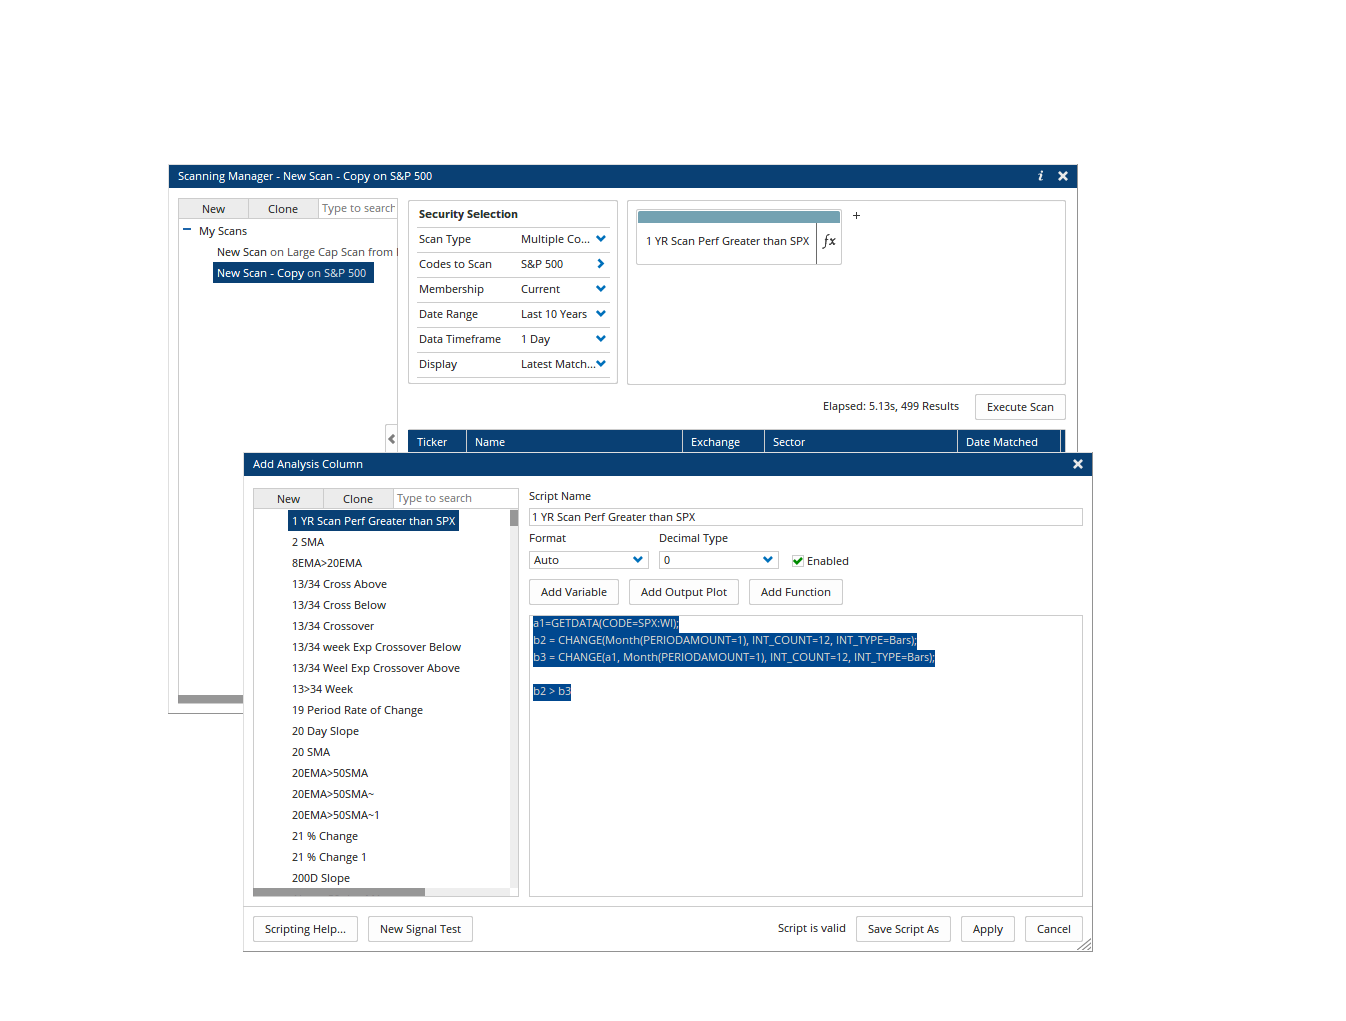Select the 20EMA>50SMA script
Viewport: 1346px width, 1021px height.
pos(330,773)
